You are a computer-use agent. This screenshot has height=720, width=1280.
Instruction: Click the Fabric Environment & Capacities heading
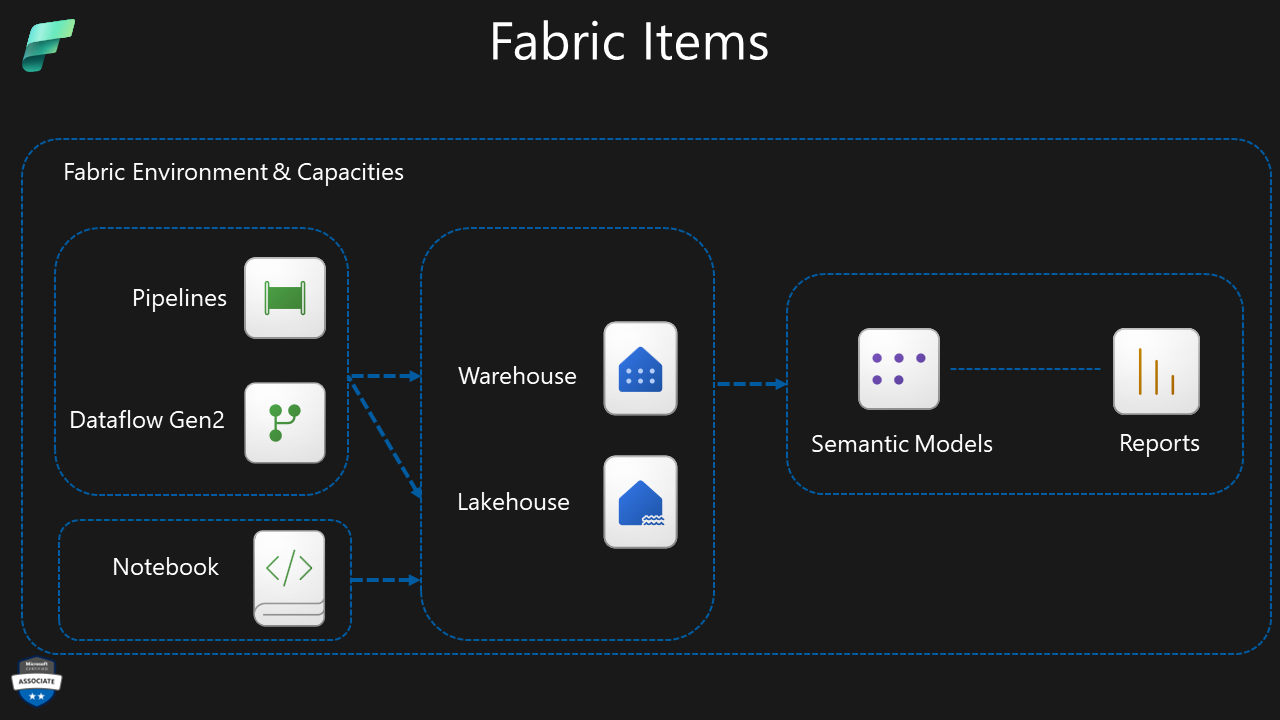tap(233, 171)
